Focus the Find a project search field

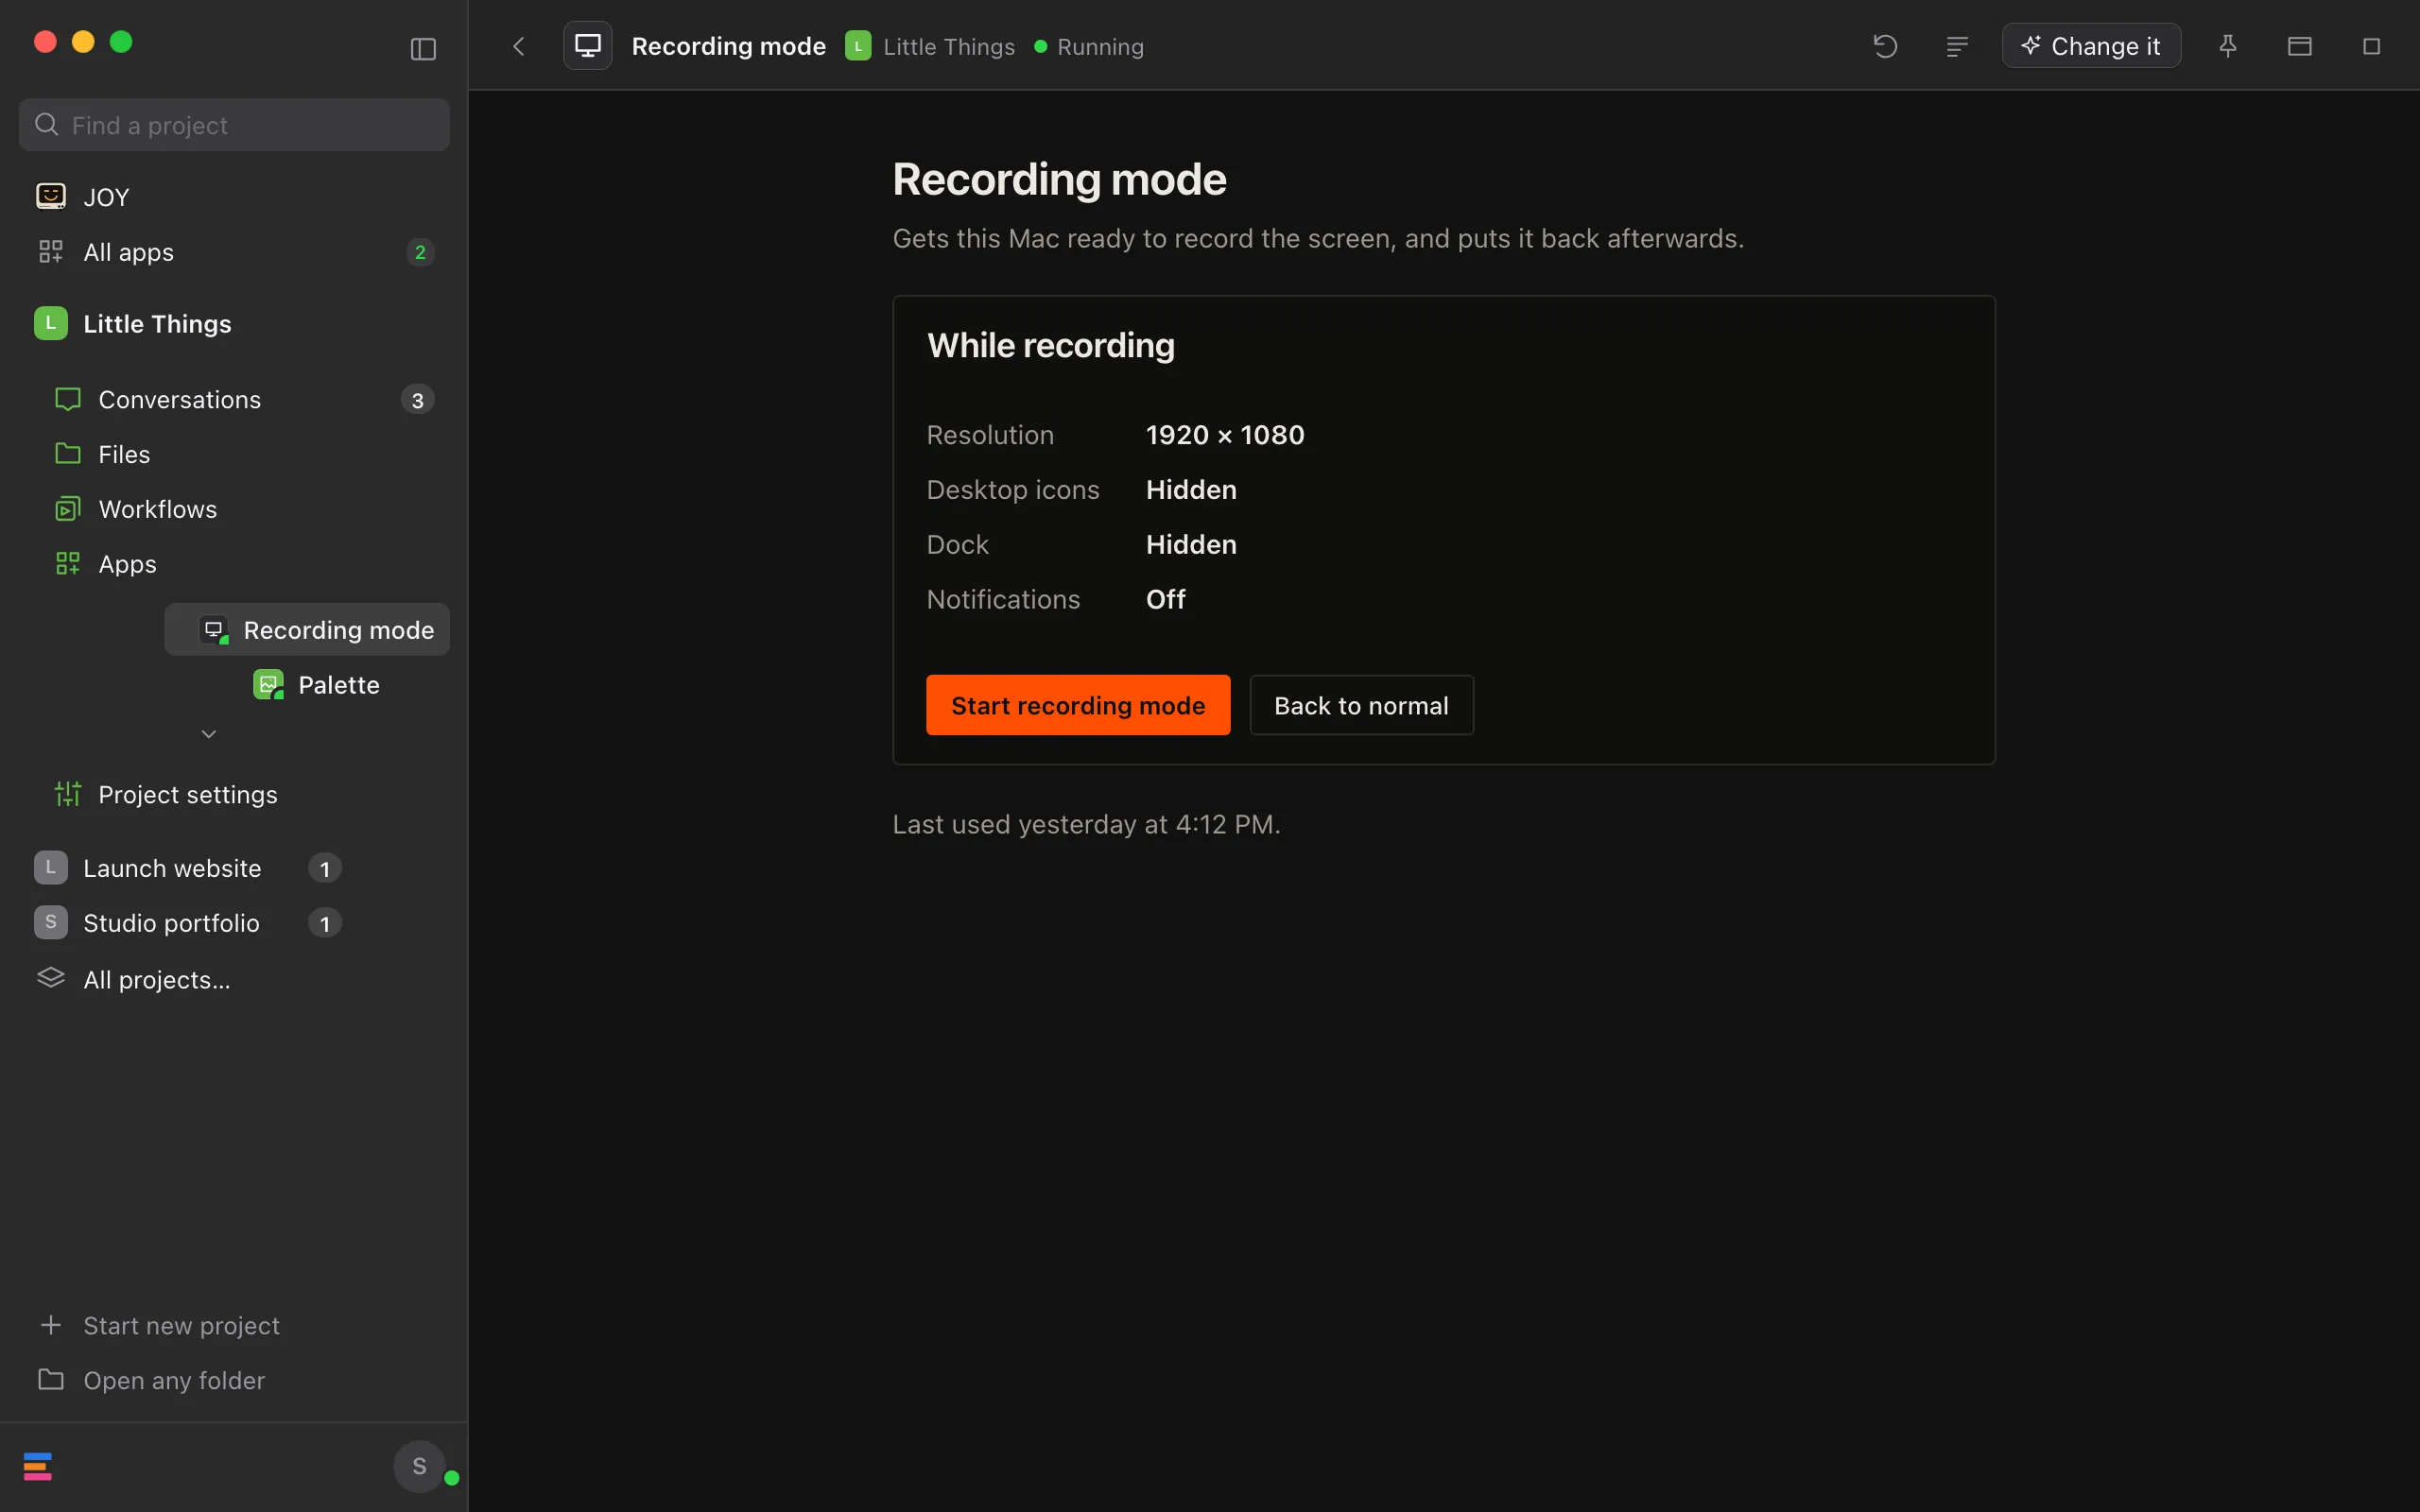234,125
